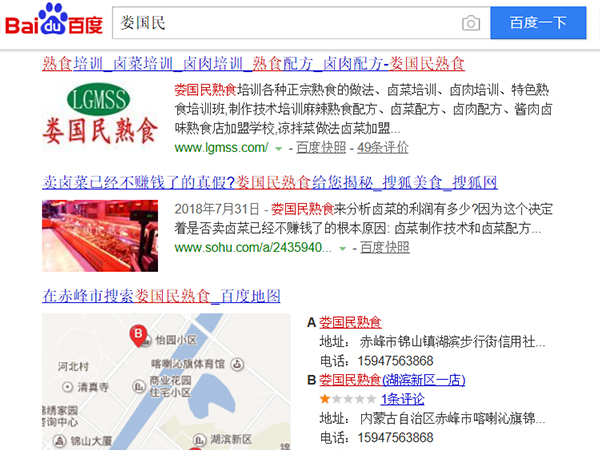Open the 1条评论 review link
Image resolution: width=600 pixels, height=450 pixels.
(402, 399)
